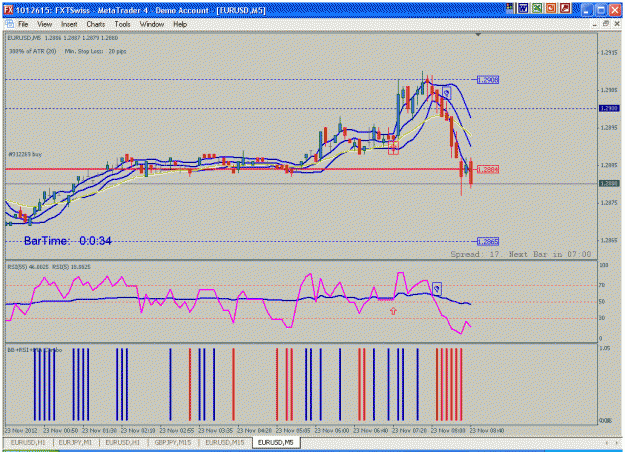625x452 pixels.
Task: Click the dark red Office shortcut icon
Action: (565, 8)
